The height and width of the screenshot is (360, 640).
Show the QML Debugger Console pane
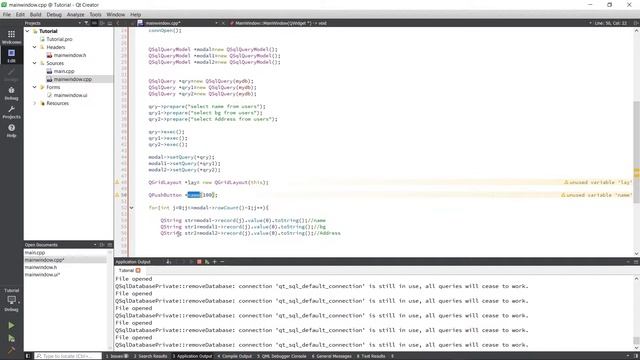[282, 356]
